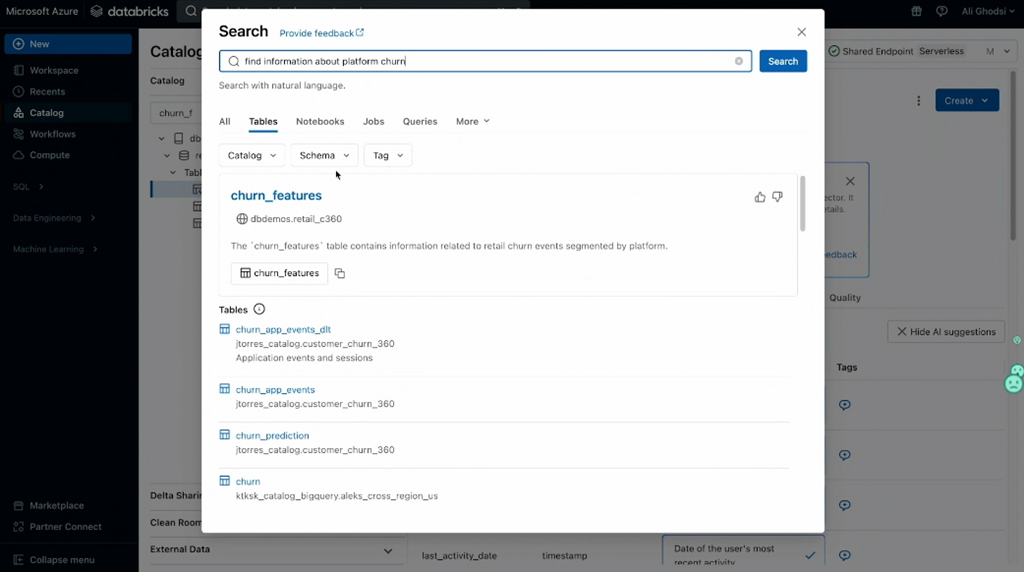
Task: Switch to the Tables tab
Action: [x=263, y=121]
